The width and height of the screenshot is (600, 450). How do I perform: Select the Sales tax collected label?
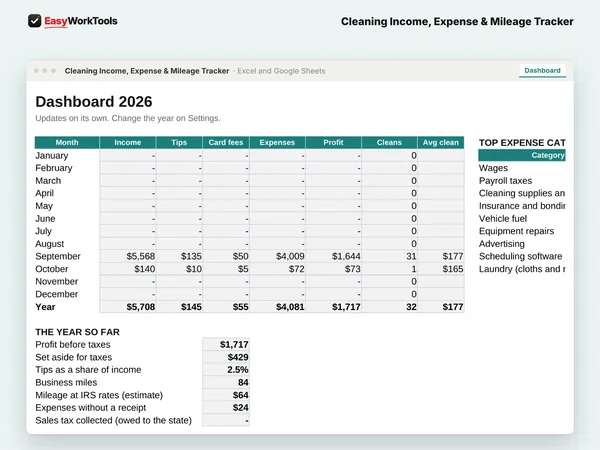pyautogui.click(x=113, y=421)
